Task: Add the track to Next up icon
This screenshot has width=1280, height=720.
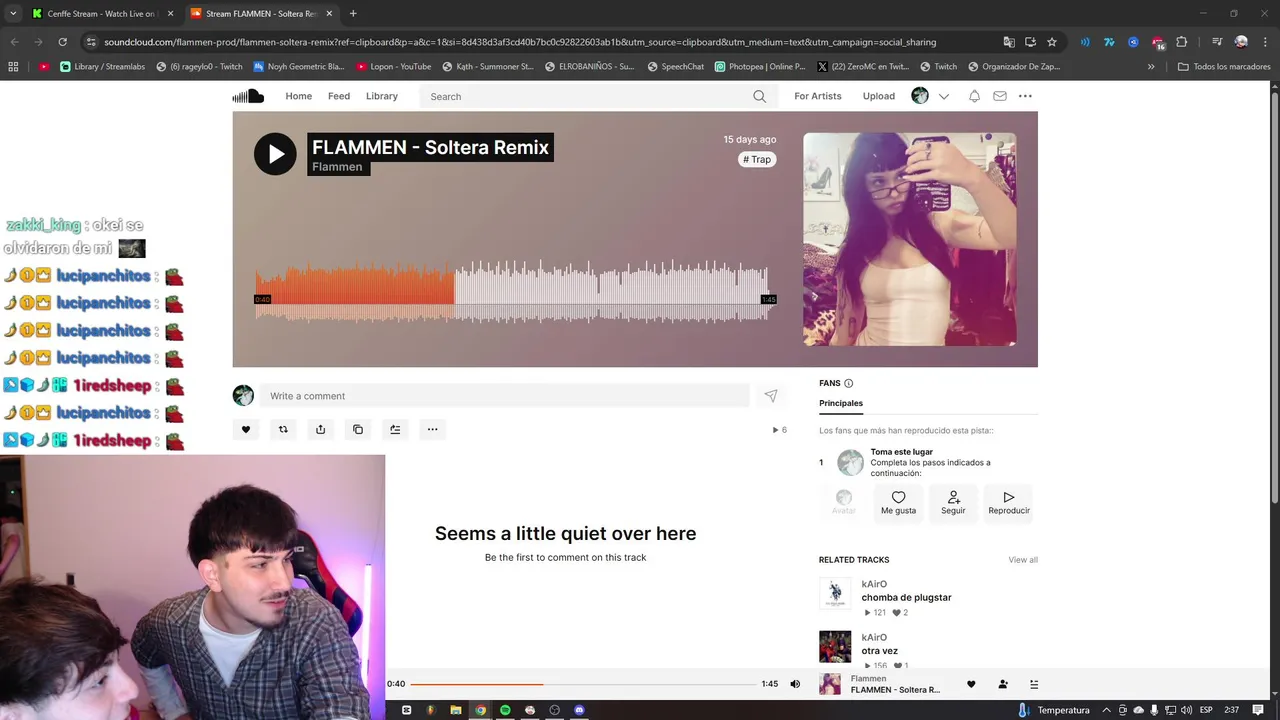Action: [x=395, y=429]
